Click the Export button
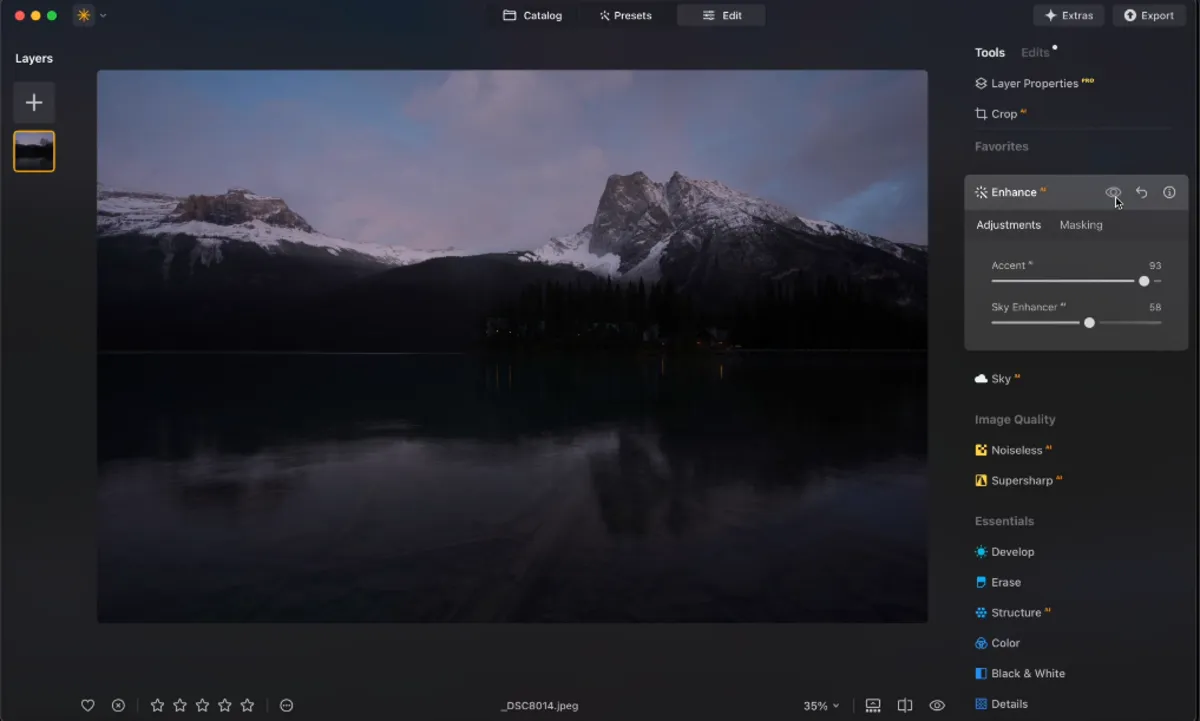Viewport: 1200px width, 721px height. [1148, 15]
